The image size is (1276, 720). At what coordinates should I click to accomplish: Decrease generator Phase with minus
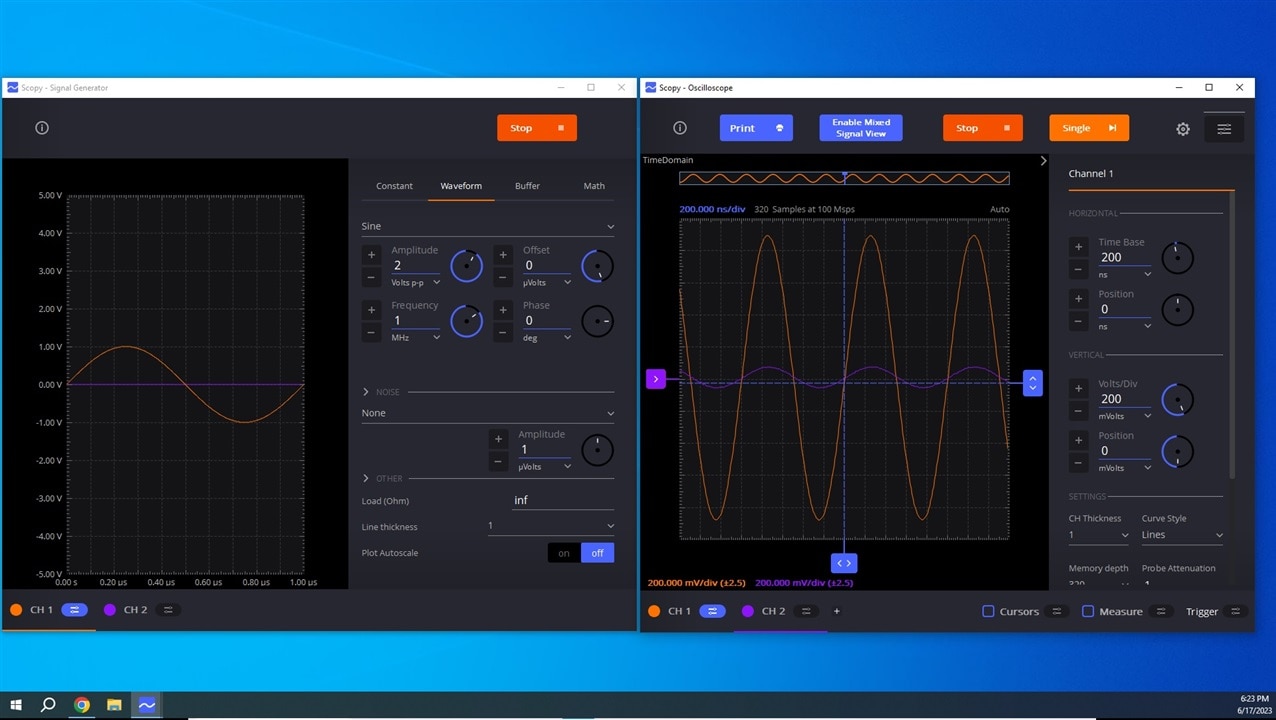(x=503, y=332)
